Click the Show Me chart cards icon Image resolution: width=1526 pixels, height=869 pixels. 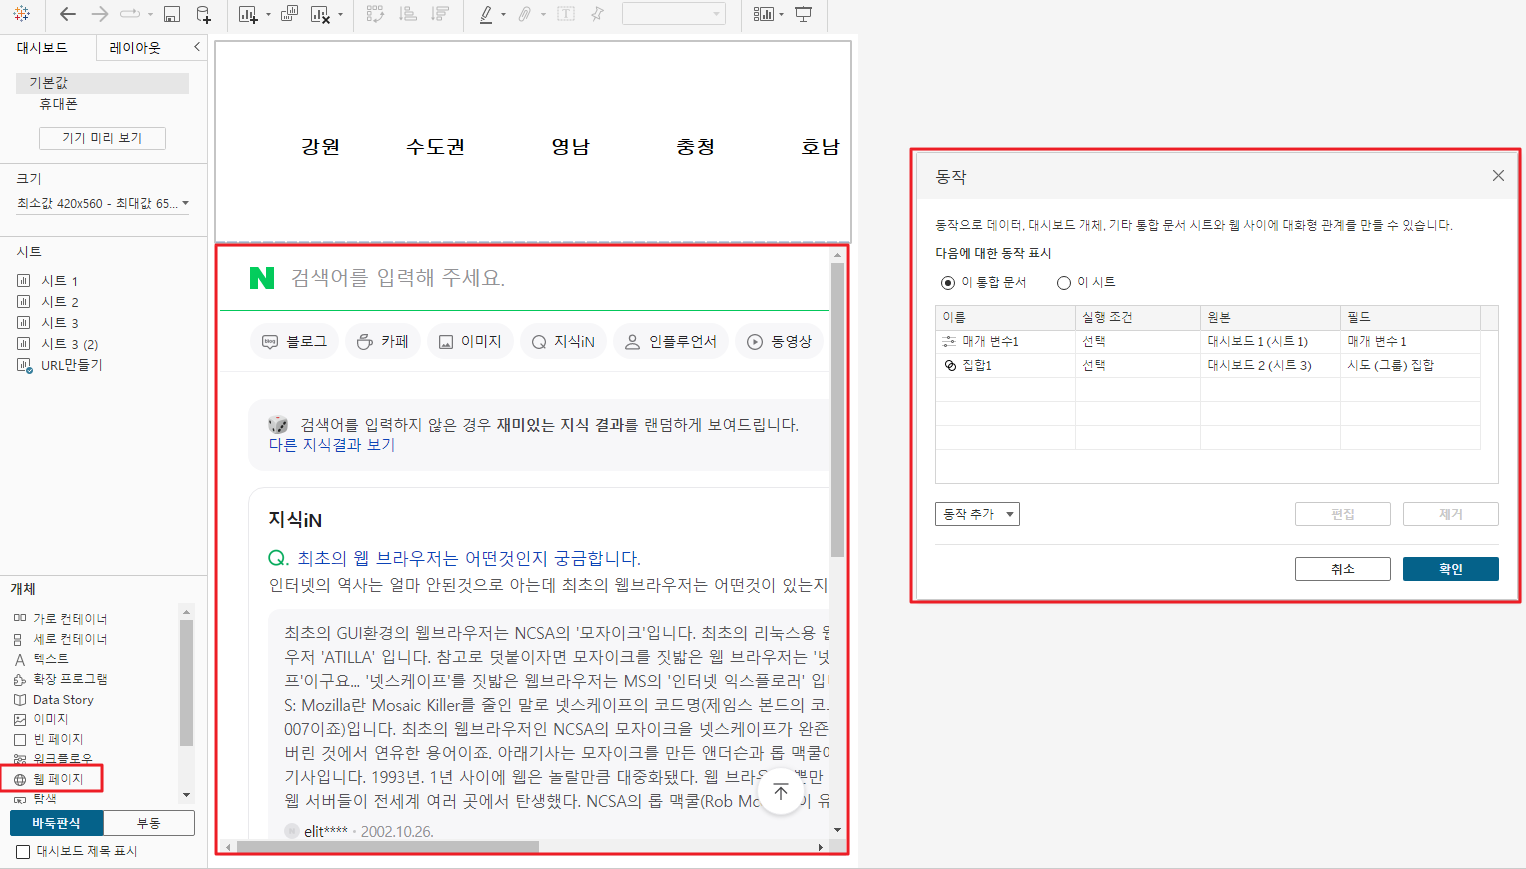(x=764, y=14)
